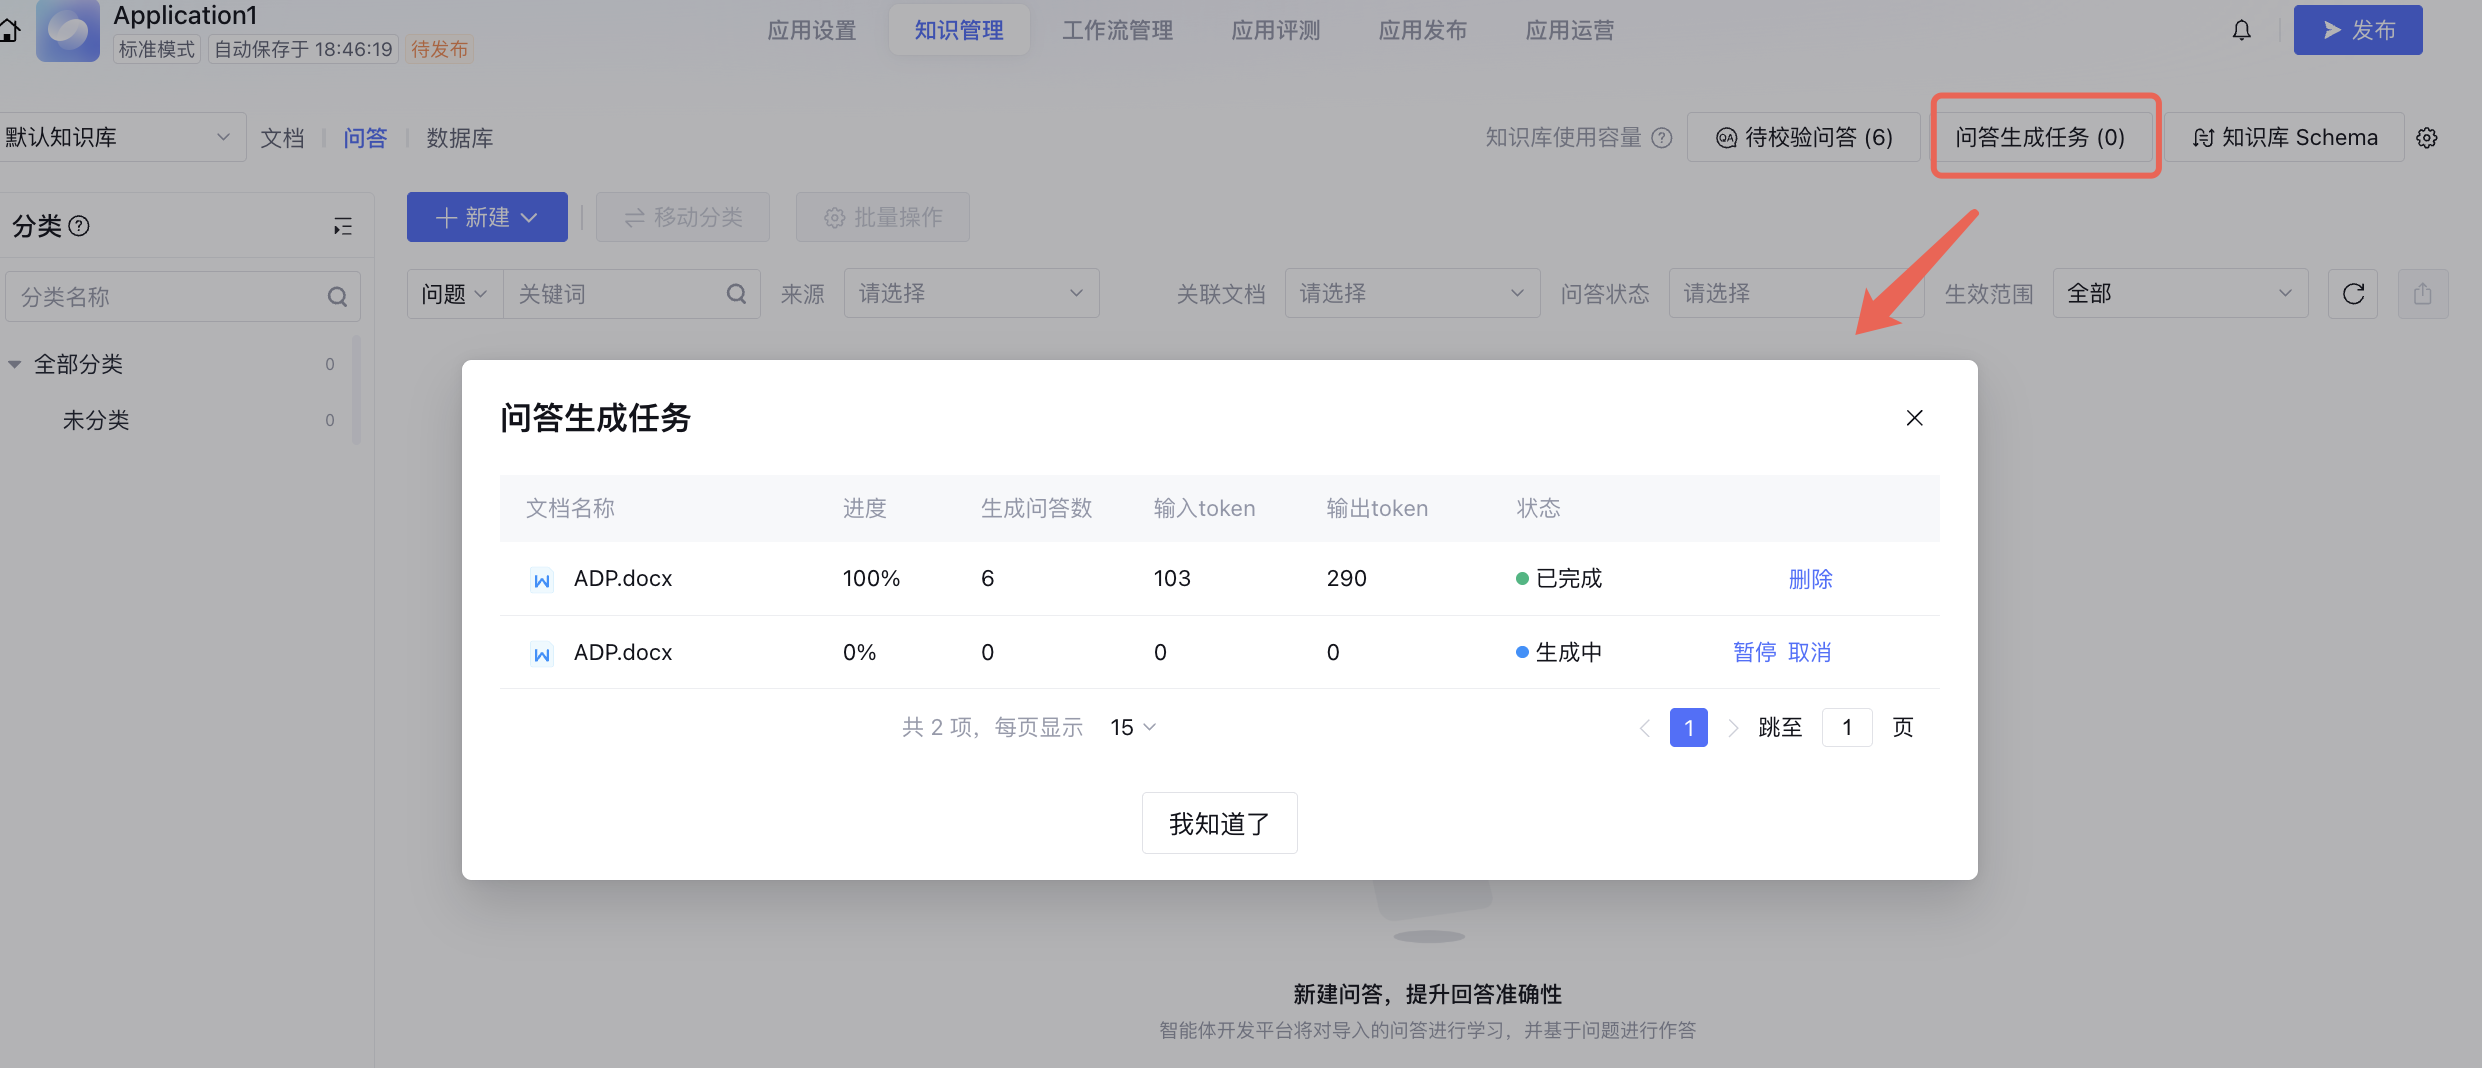
Task: Click the search icon in keyword field
Action: coord(736,294)
